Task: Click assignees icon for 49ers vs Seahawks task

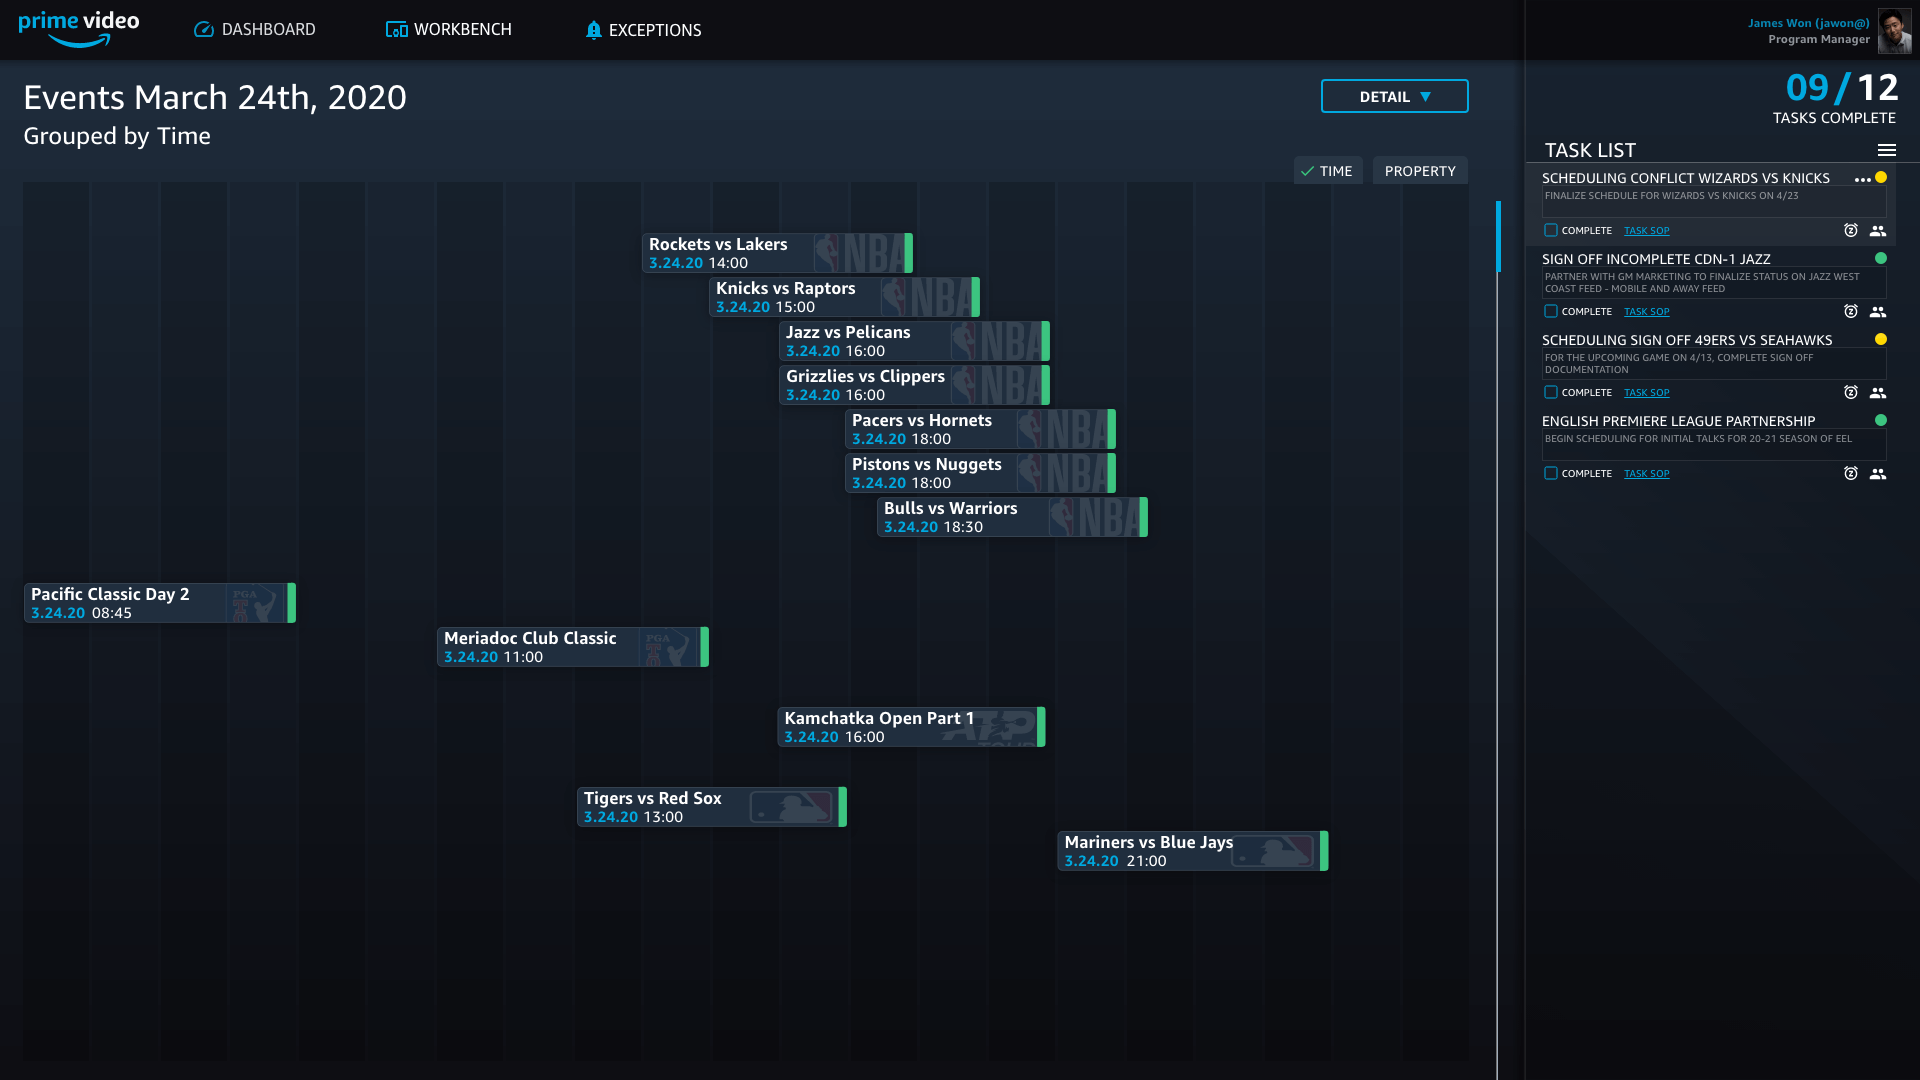Action: 1877,393
